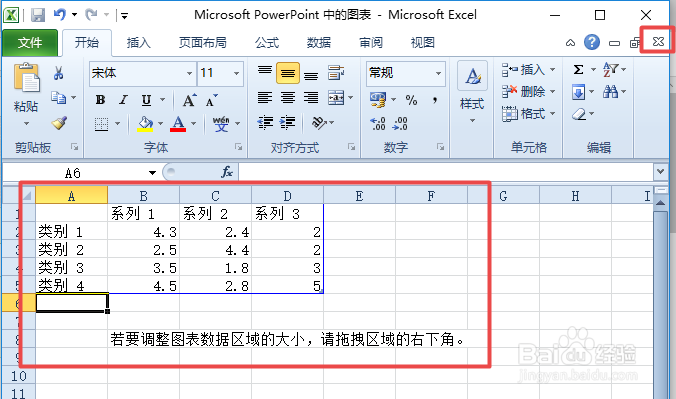The height and width of the screenshot is (399, 676).
Task: Open the File (文件) tab
Action: 30,43
